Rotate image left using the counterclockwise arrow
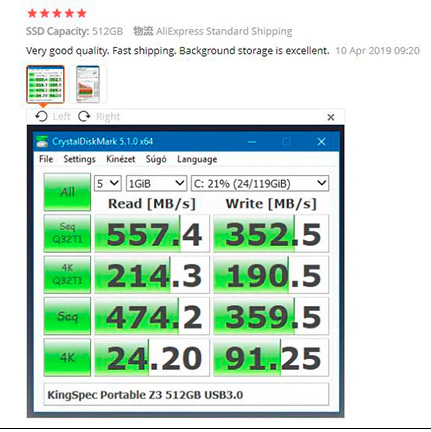431x432 pixels. [x=41, y=116]
